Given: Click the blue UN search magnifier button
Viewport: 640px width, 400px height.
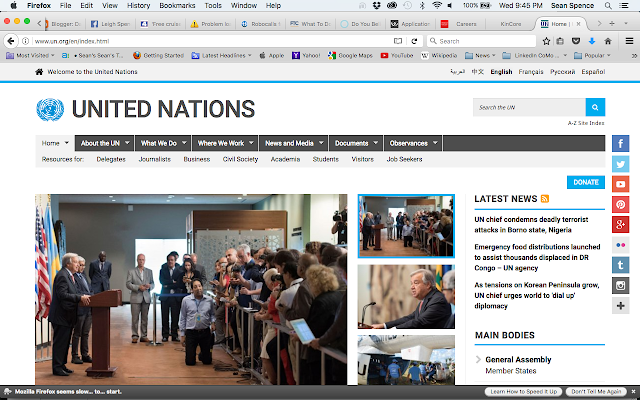Looking at the screenshot, I should click(x=595, y=107).
